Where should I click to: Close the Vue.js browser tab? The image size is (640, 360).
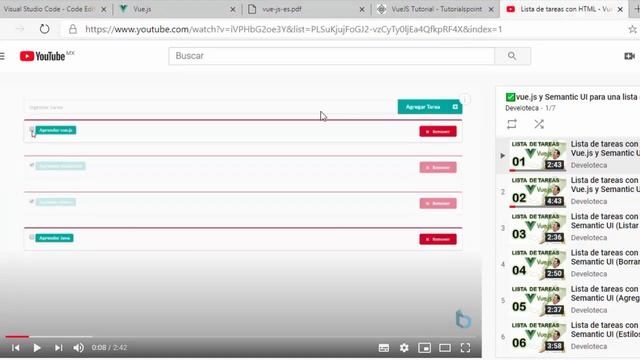tap(233, 9)
